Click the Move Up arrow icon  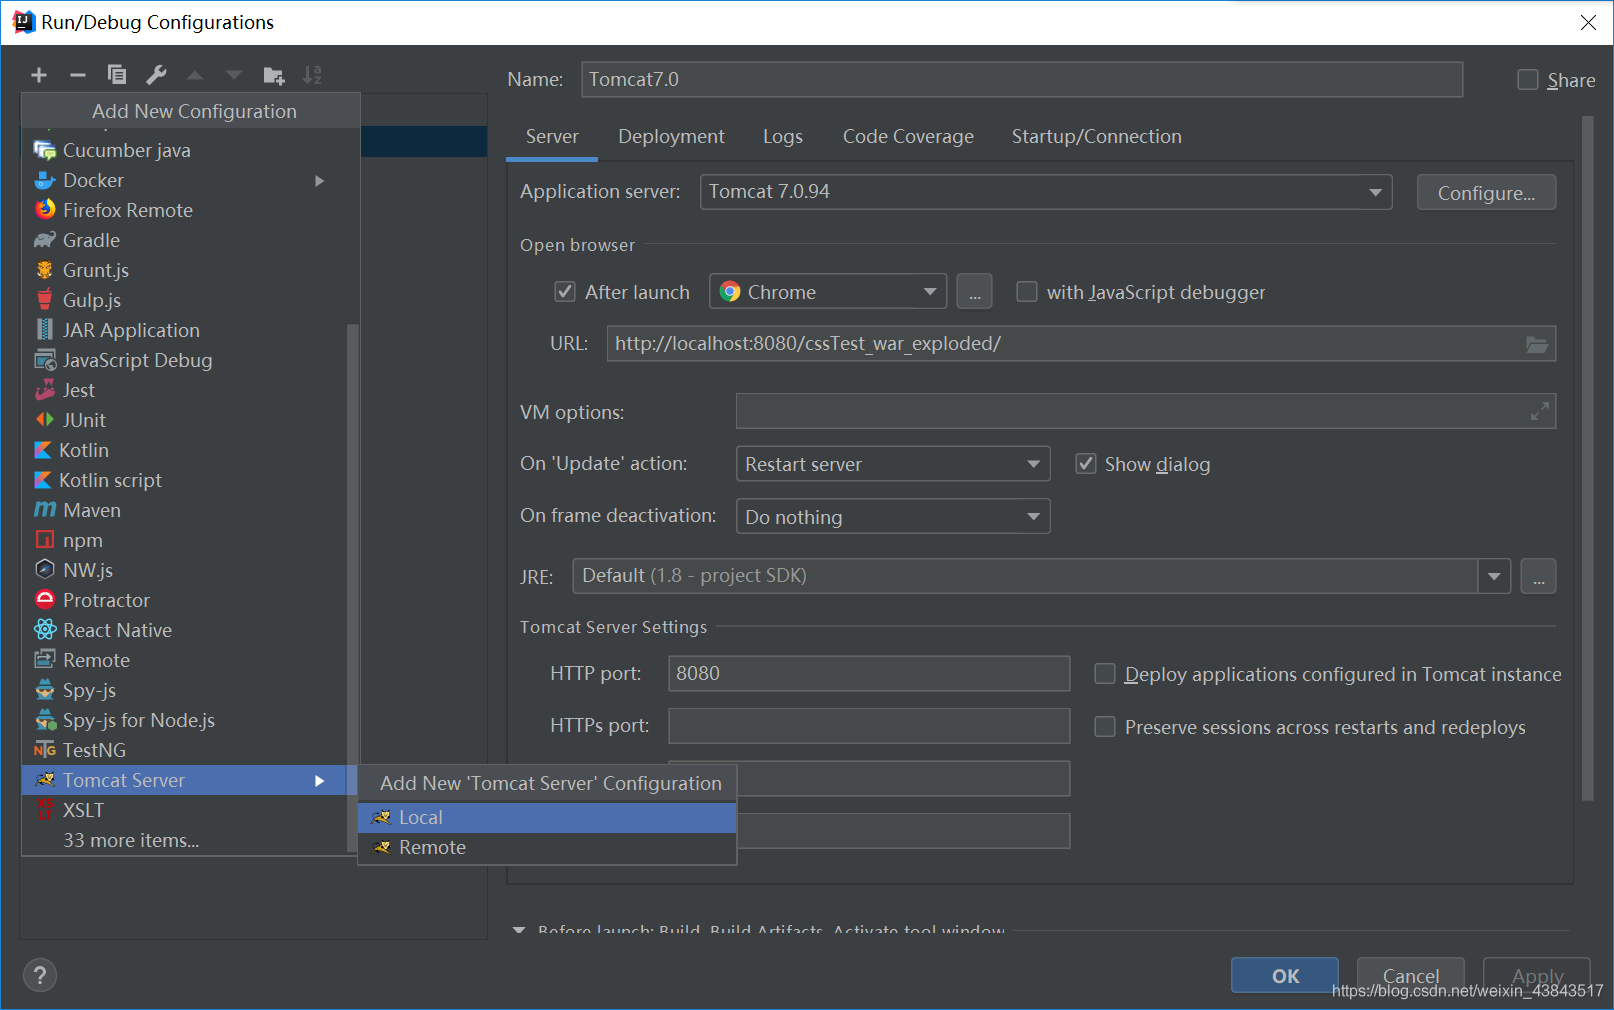pyautogui.click(x=195, y=75)
